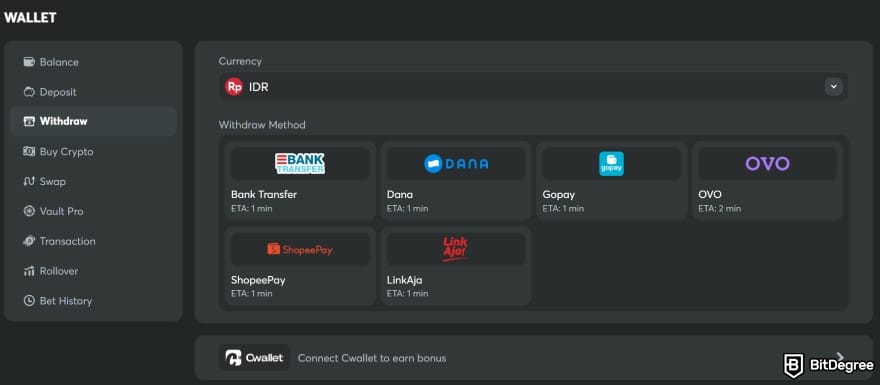Go to the Deposit section

[x=93, y=91]
